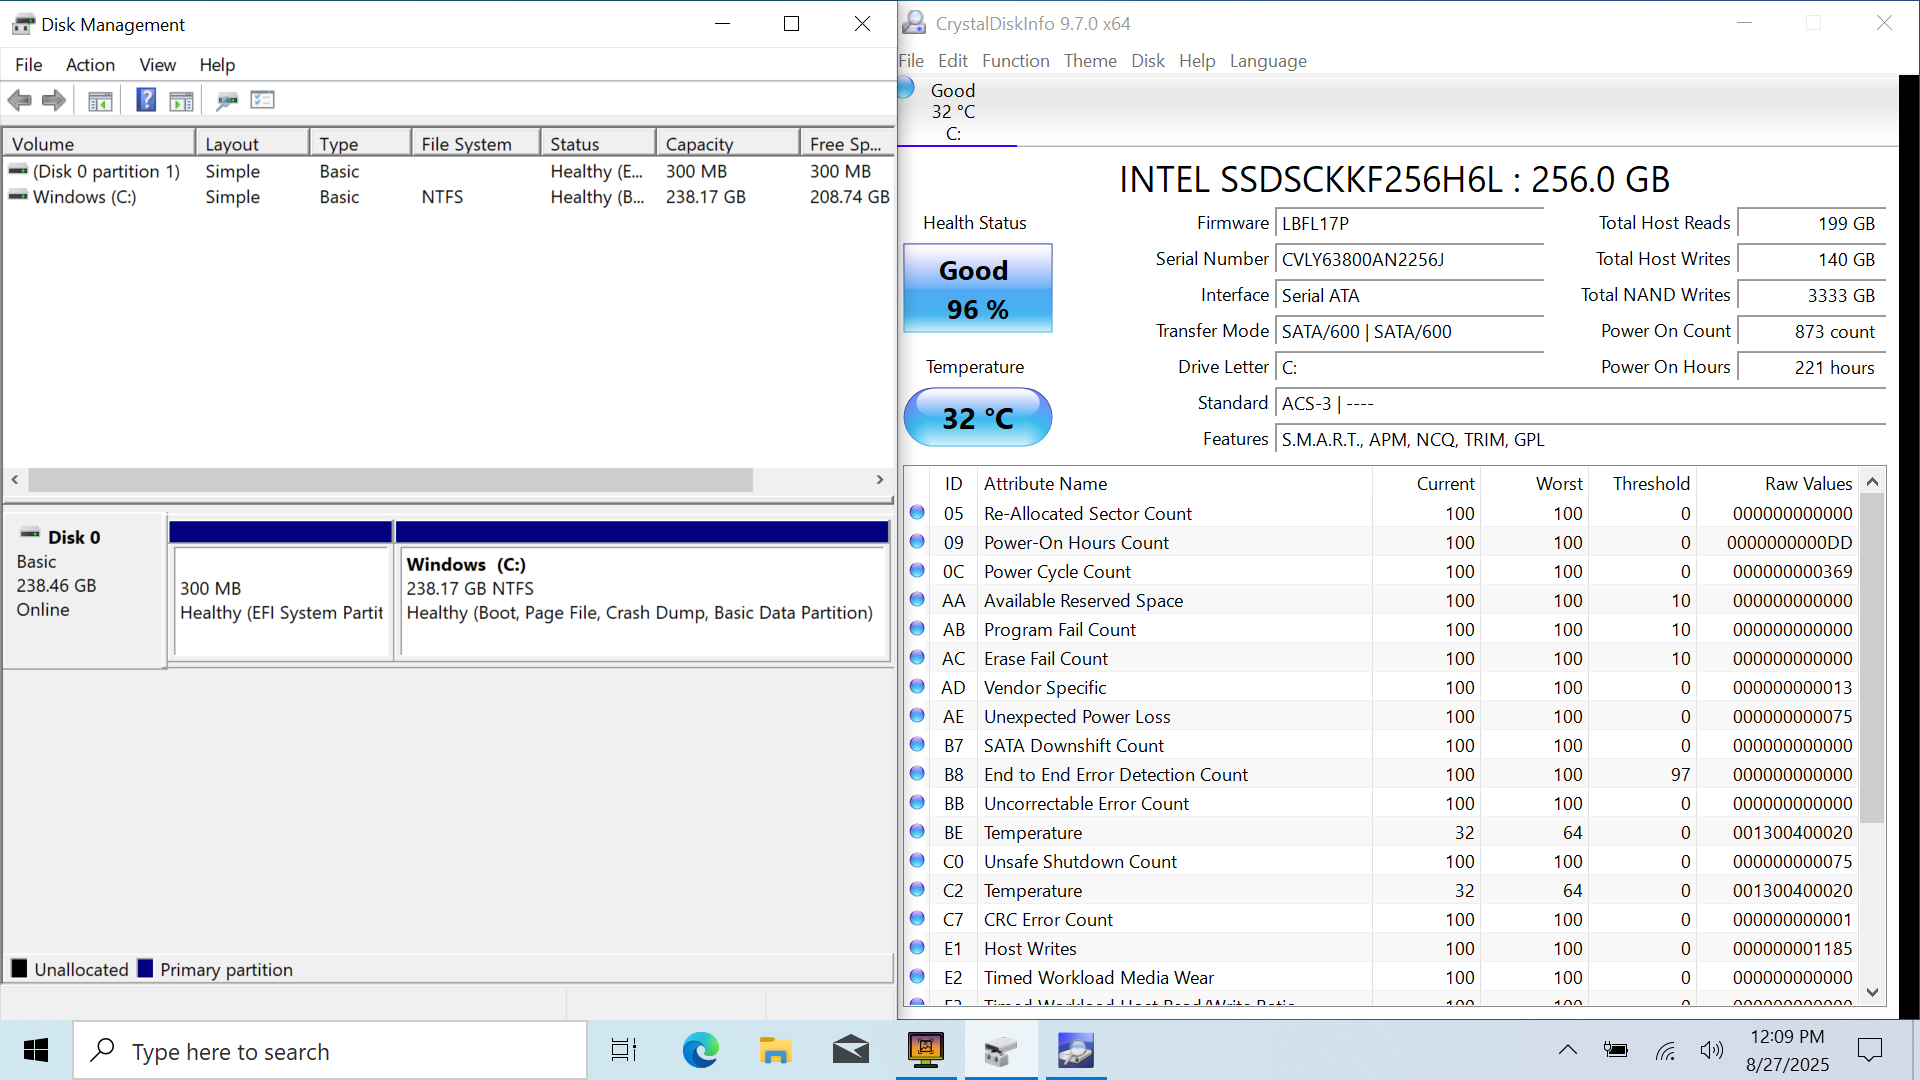Open the notification center icon

(1869, 1050)
